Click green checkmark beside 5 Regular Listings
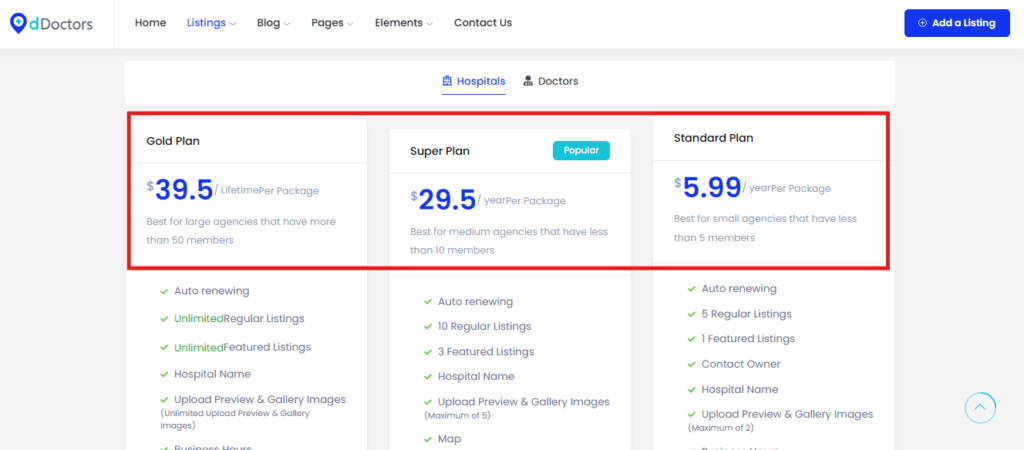1024x450 pixels. (x=692, y=314)
